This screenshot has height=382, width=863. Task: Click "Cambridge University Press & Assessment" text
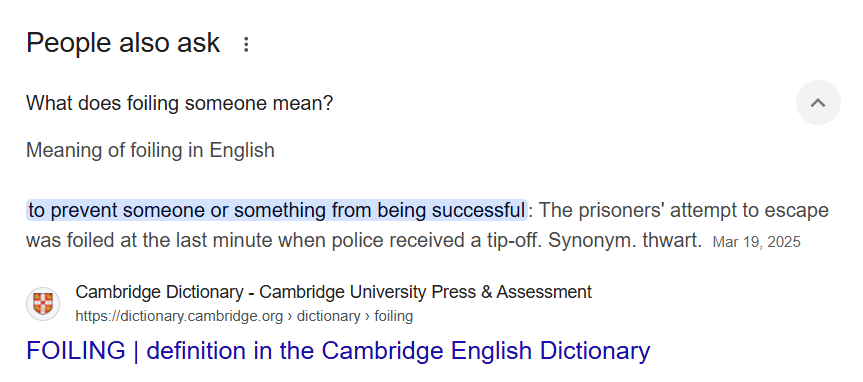(x=425, y=292)
